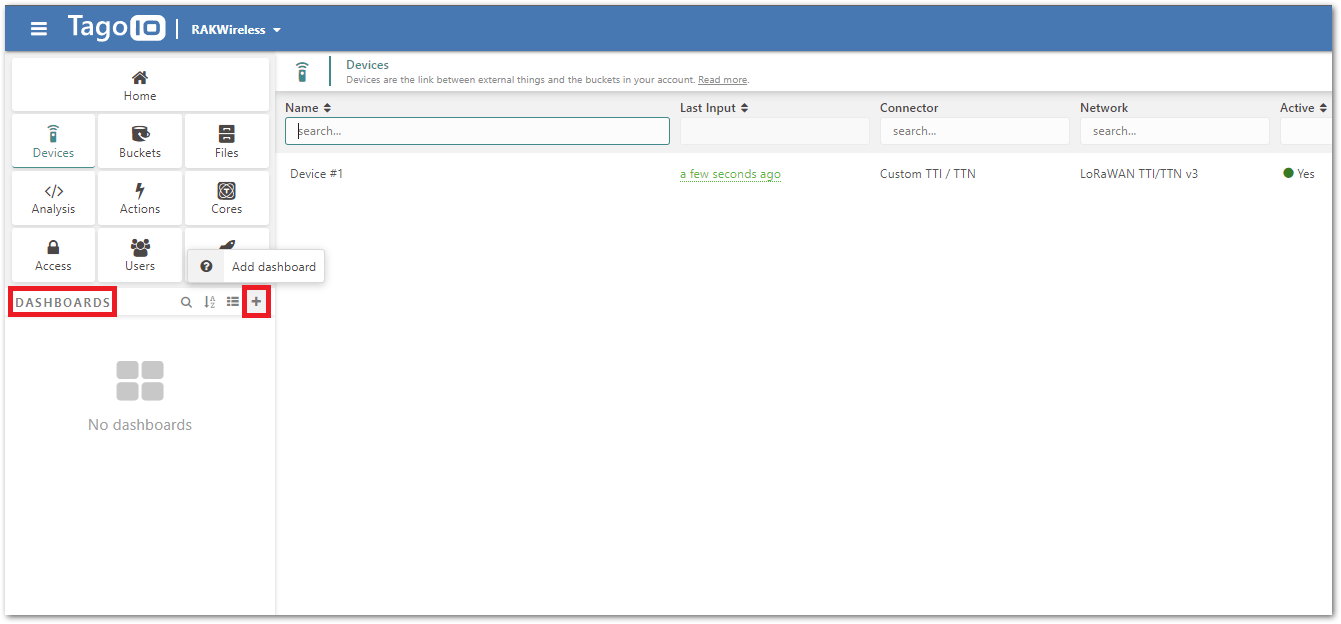Click the Read more link
Viewport: 1341px width, 624px height.
tap(722, 80)
